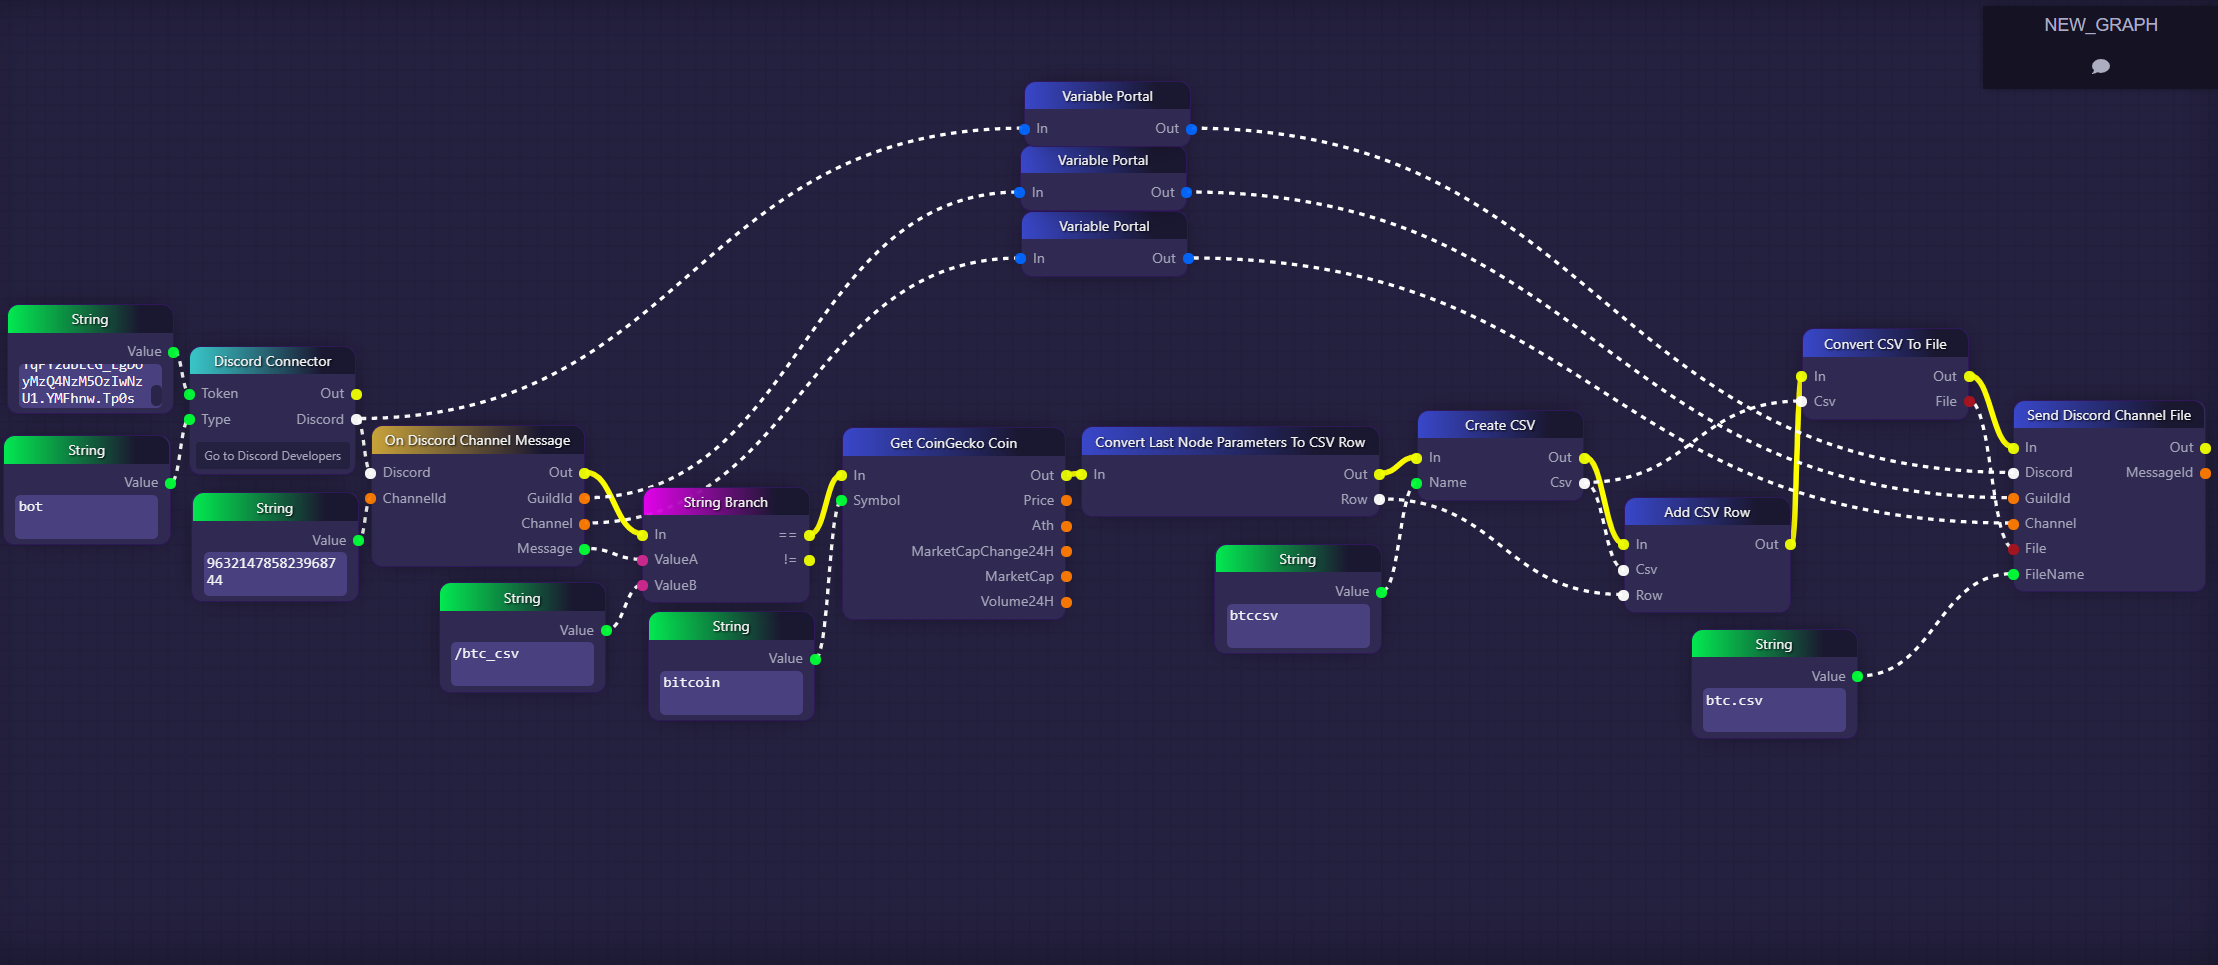
Task: Click the != output port on String Branch
Action: (809, 560)
